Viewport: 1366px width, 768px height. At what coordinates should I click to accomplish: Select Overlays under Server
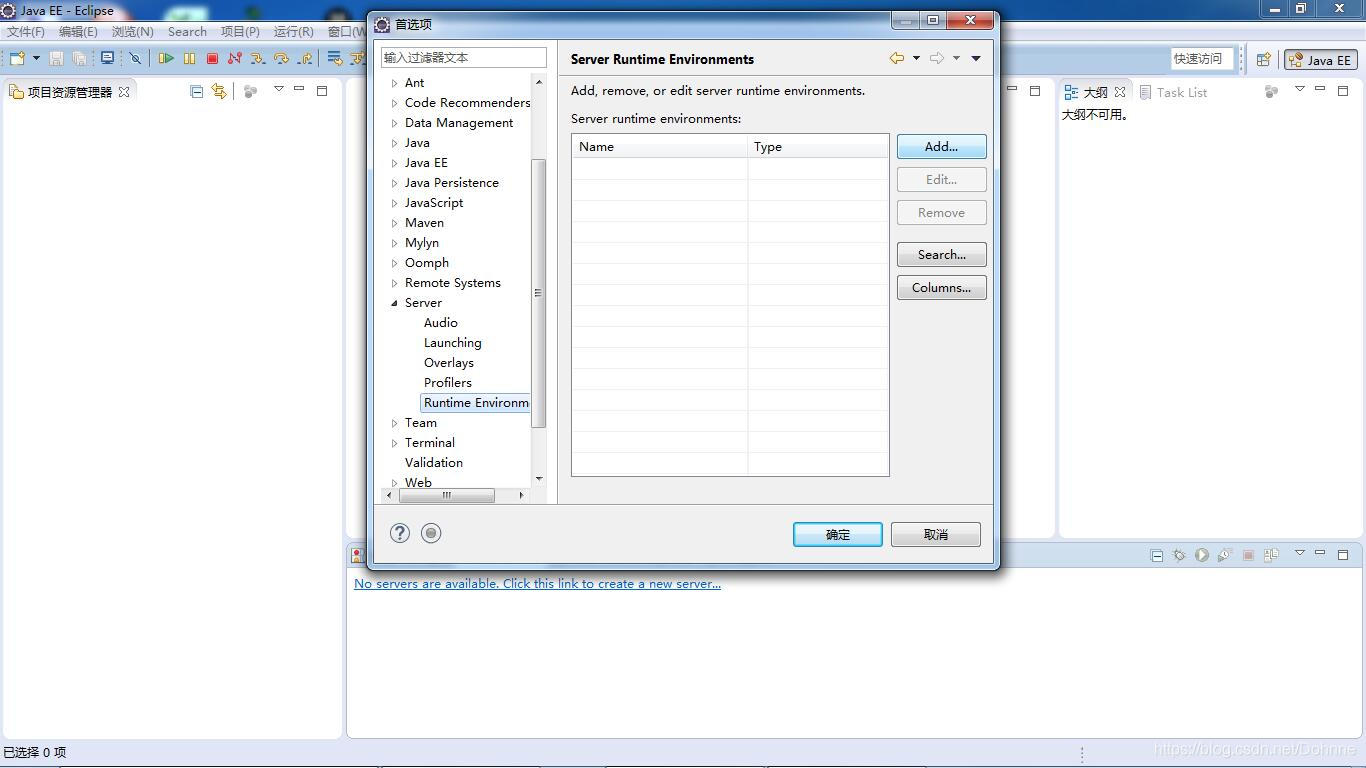[448, 363]
